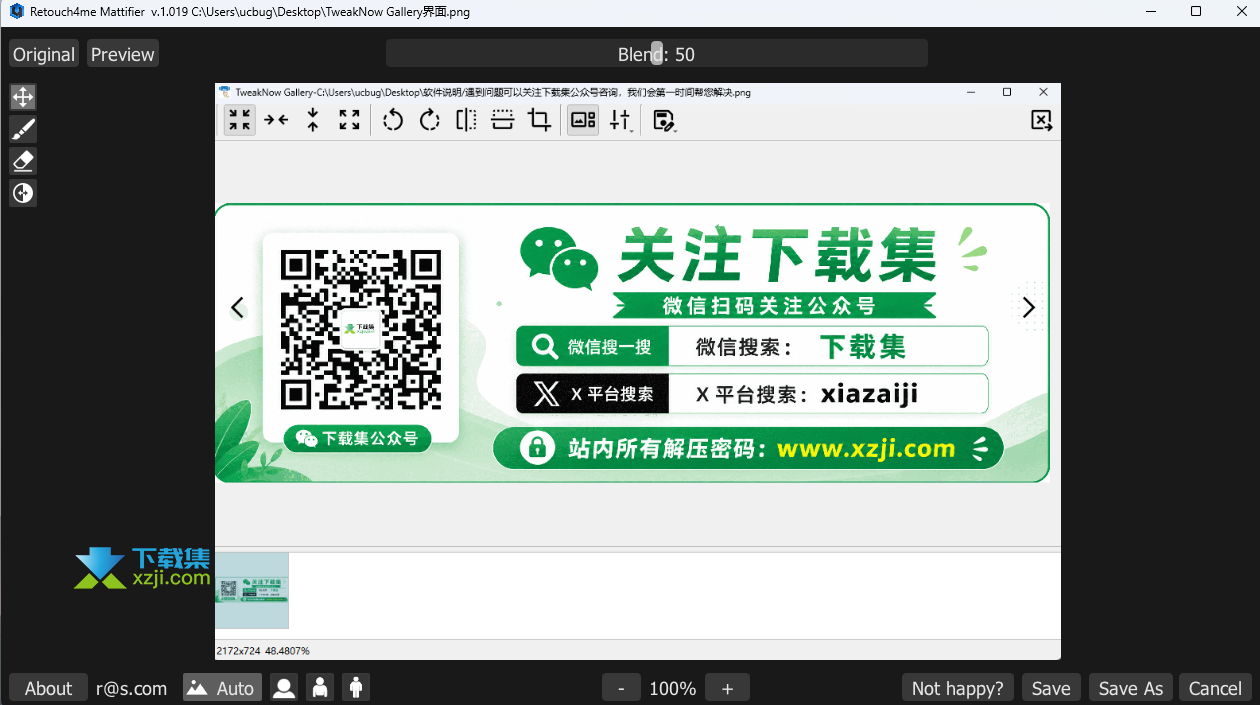
Task: Choose the face portrait mode icon
Action: [285, 688]
